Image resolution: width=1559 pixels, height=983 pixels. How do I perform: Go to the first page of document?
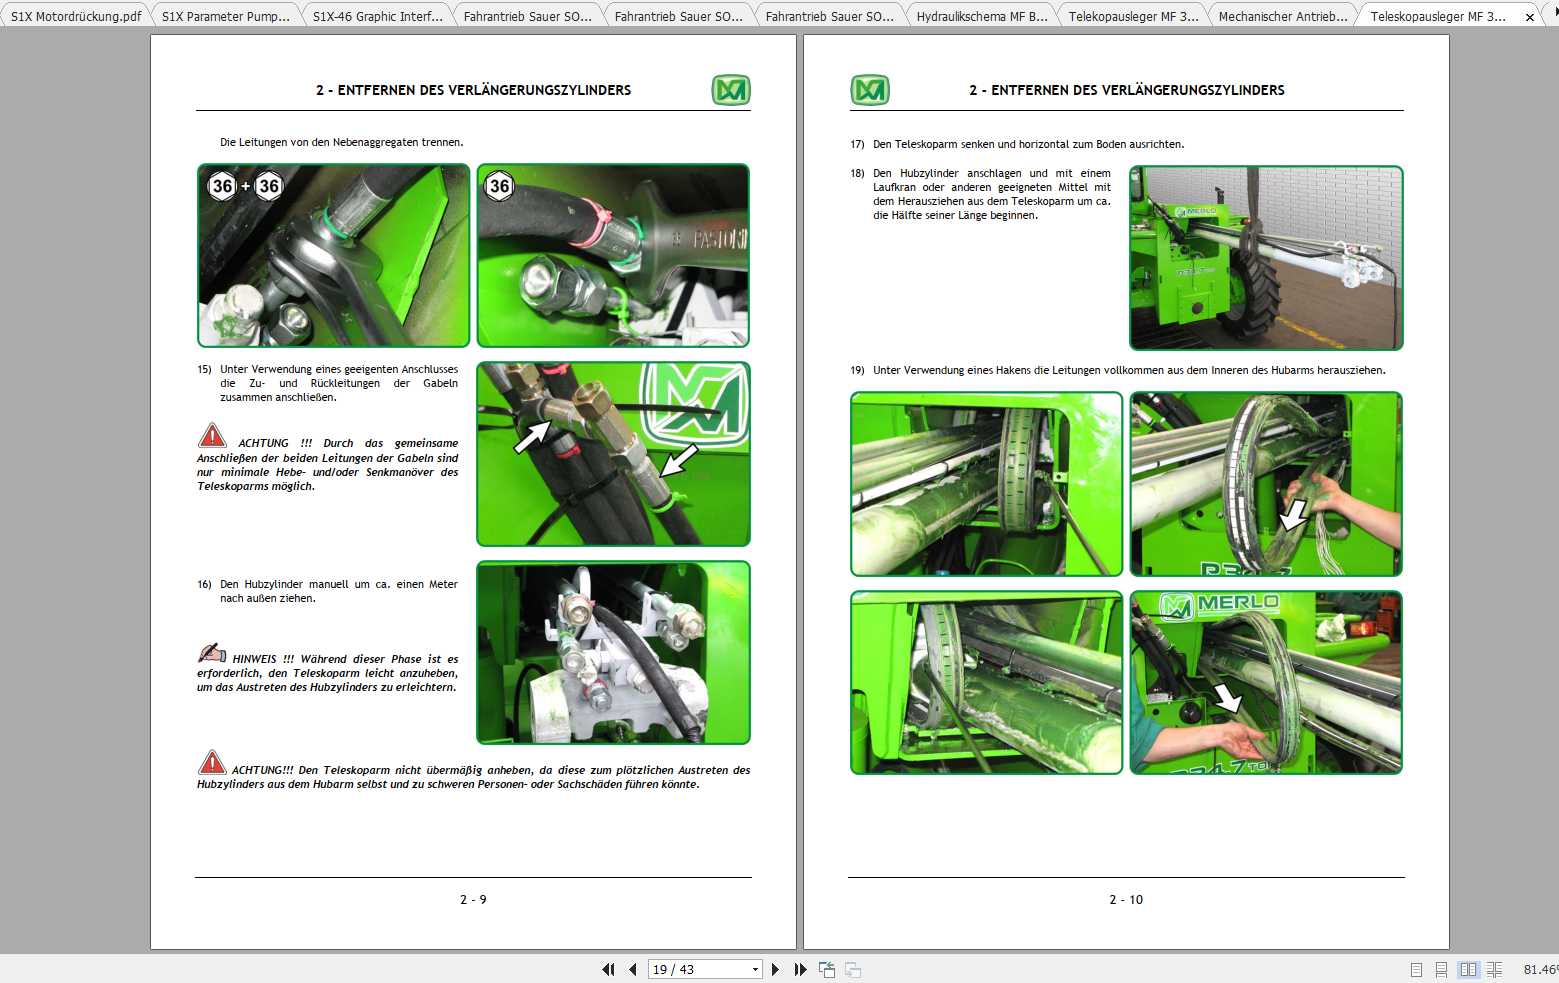[x=608, y=969]
